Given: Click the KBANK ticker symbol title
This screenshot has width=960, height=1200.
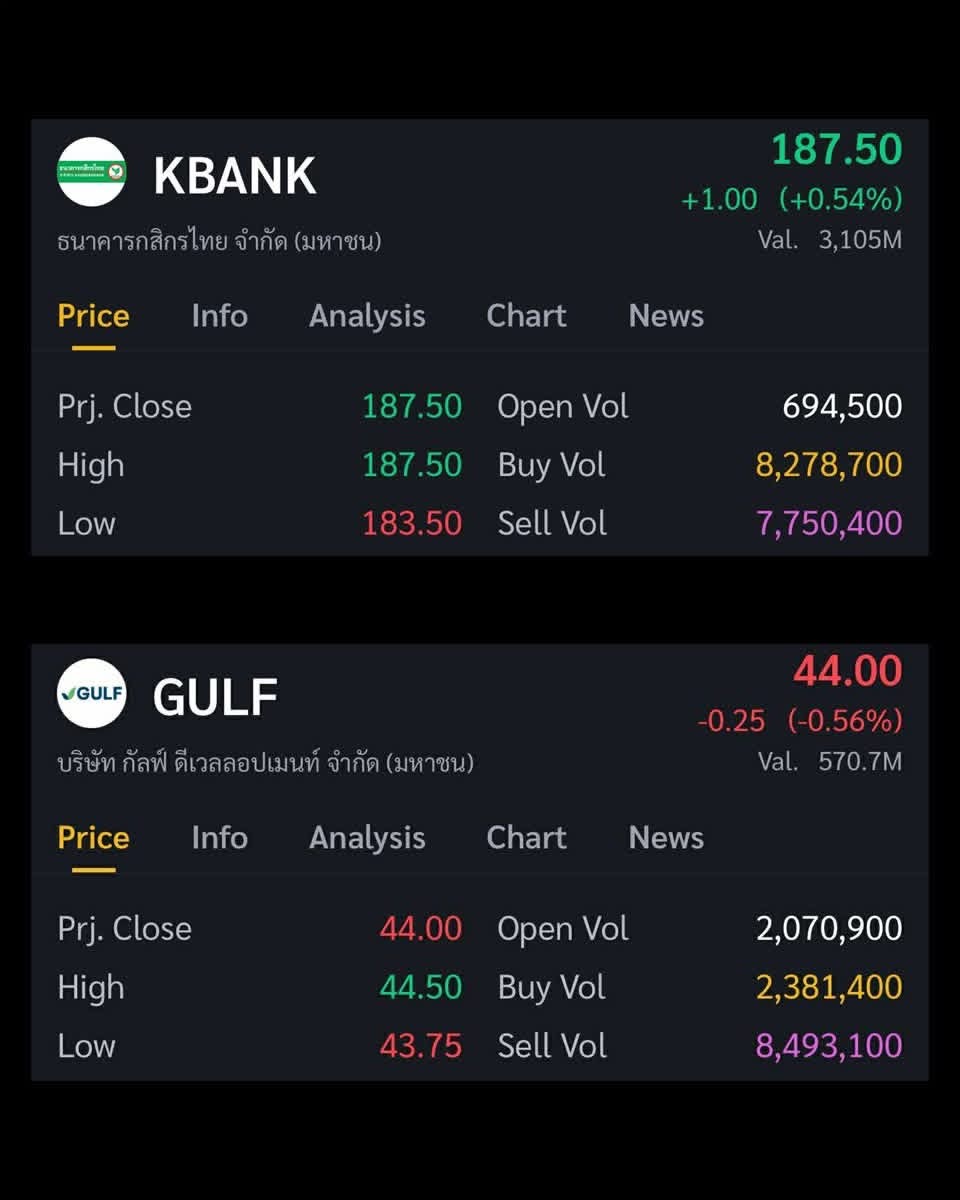Looking at the screenshot, I should (x=235, y=176).
